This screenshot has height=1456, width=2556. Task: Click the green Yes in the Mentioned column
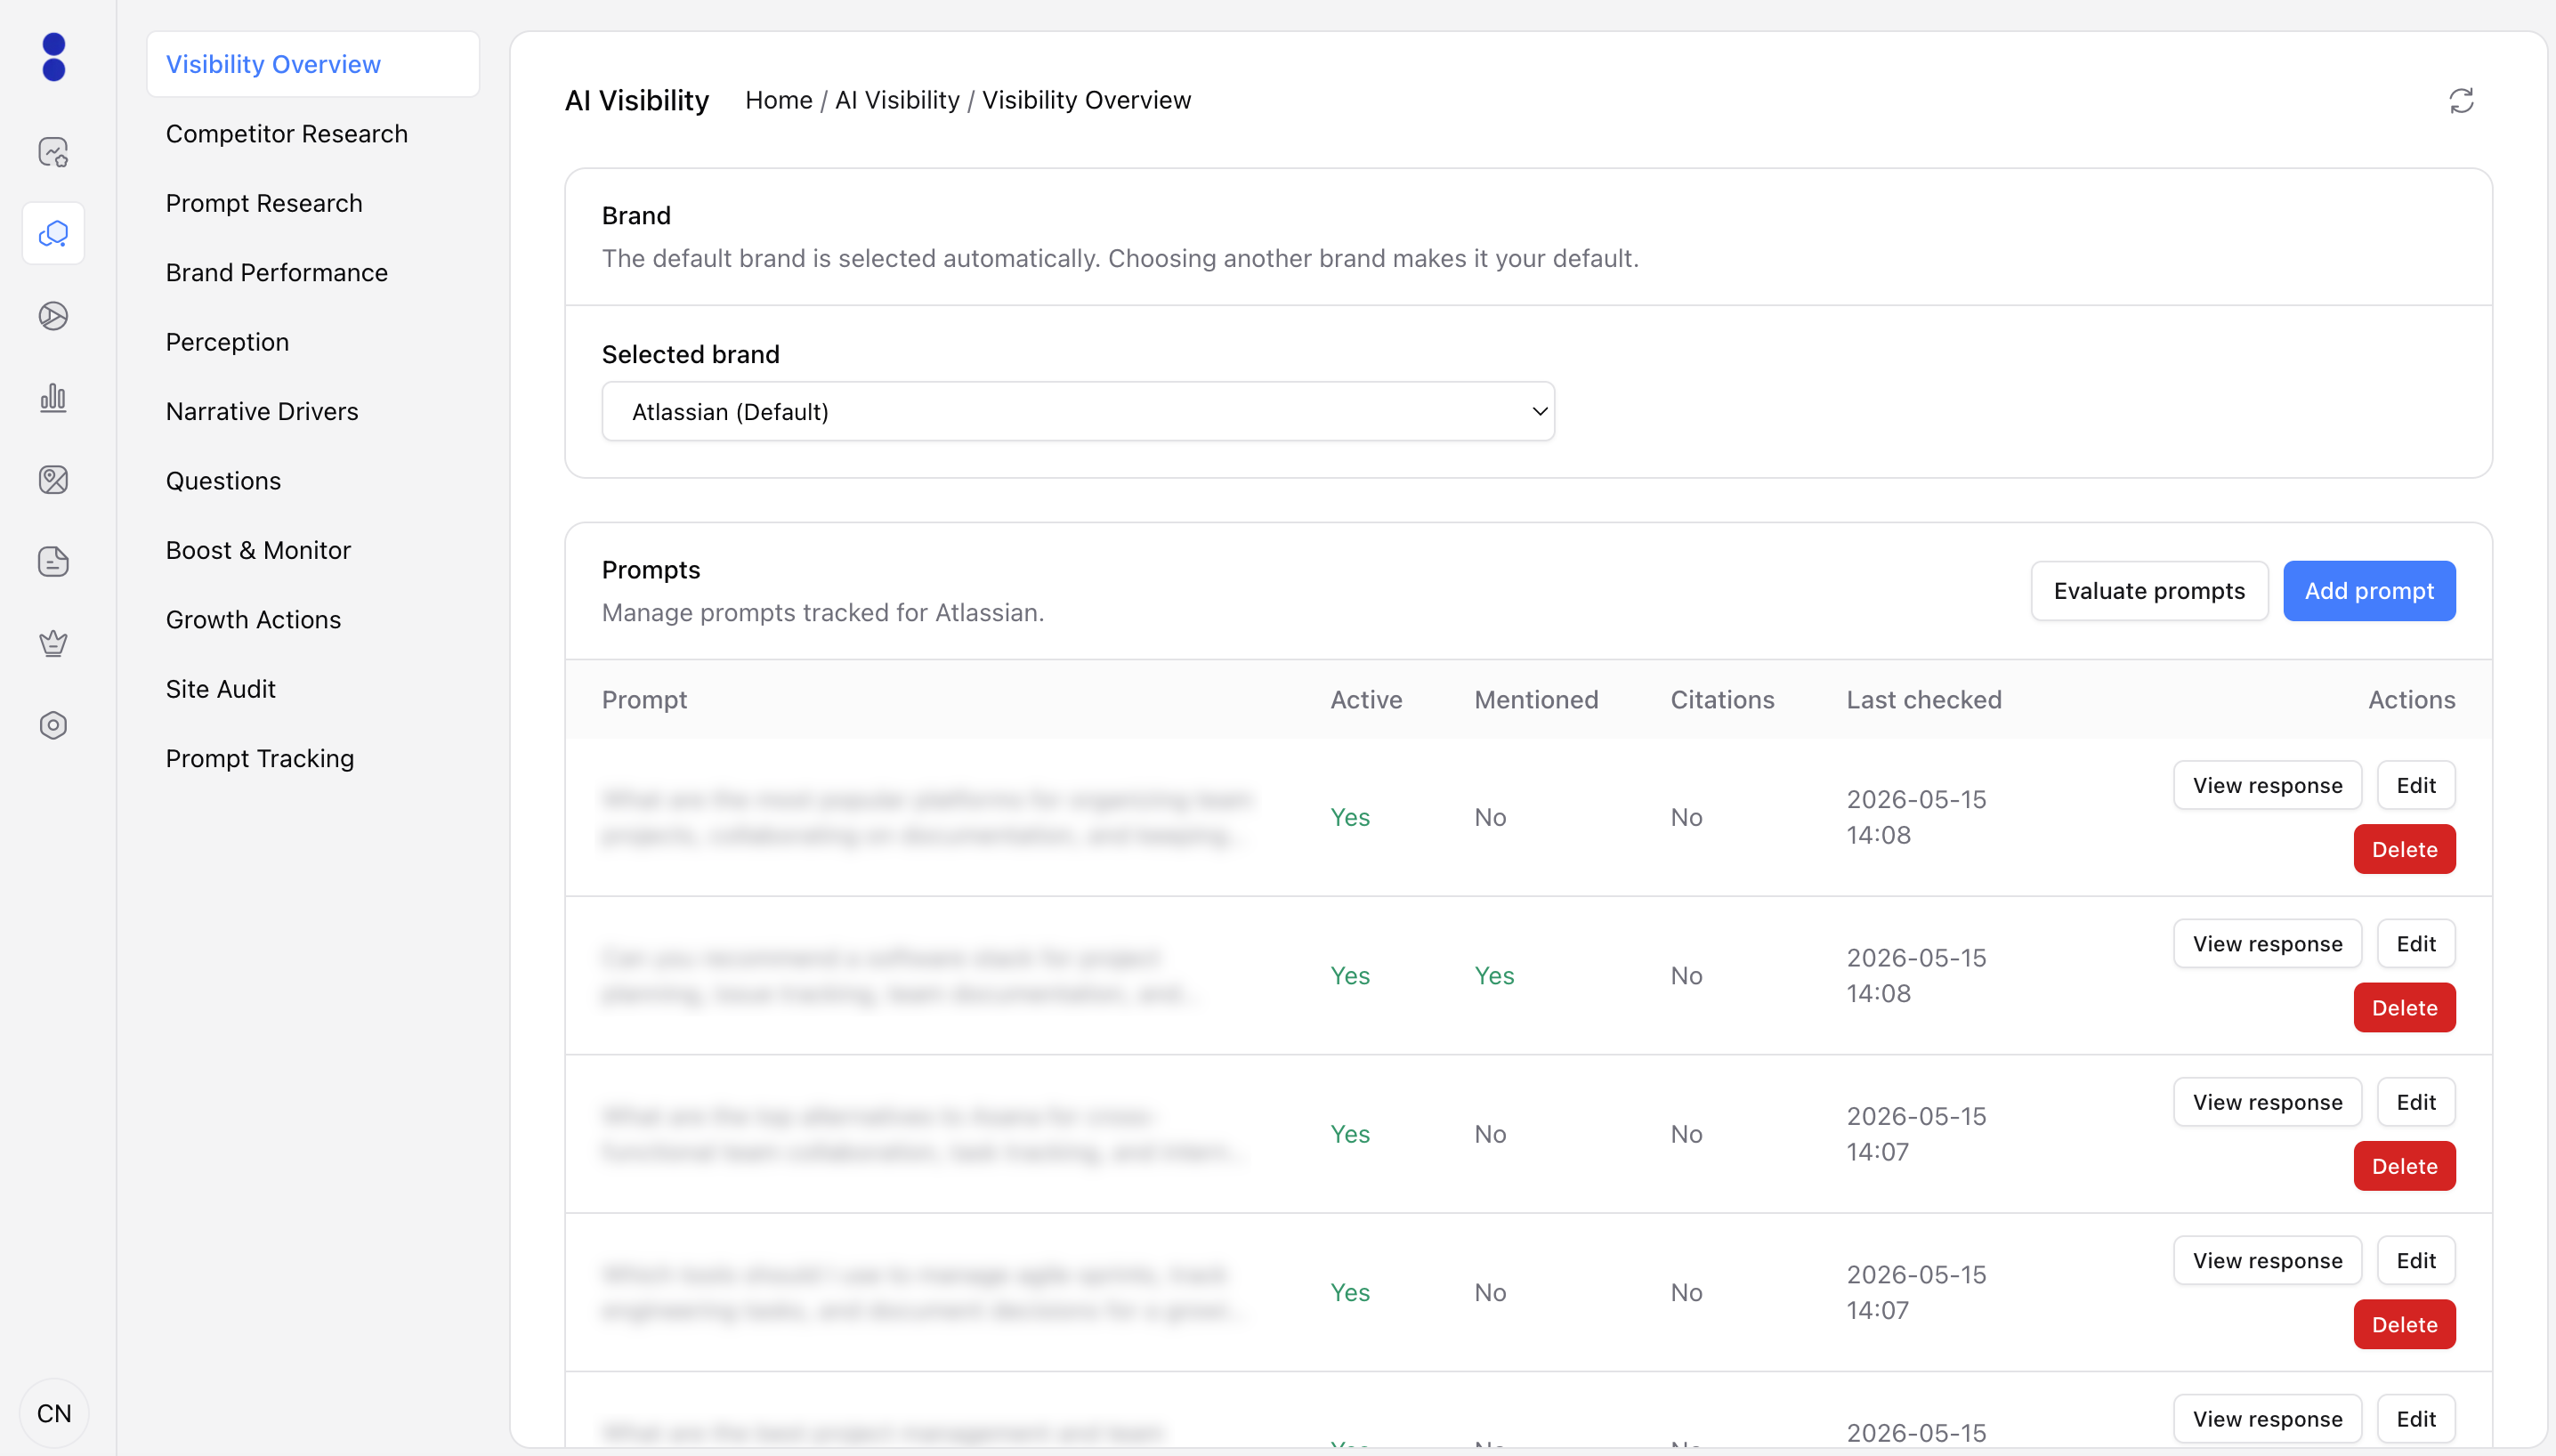point(1494,976)
